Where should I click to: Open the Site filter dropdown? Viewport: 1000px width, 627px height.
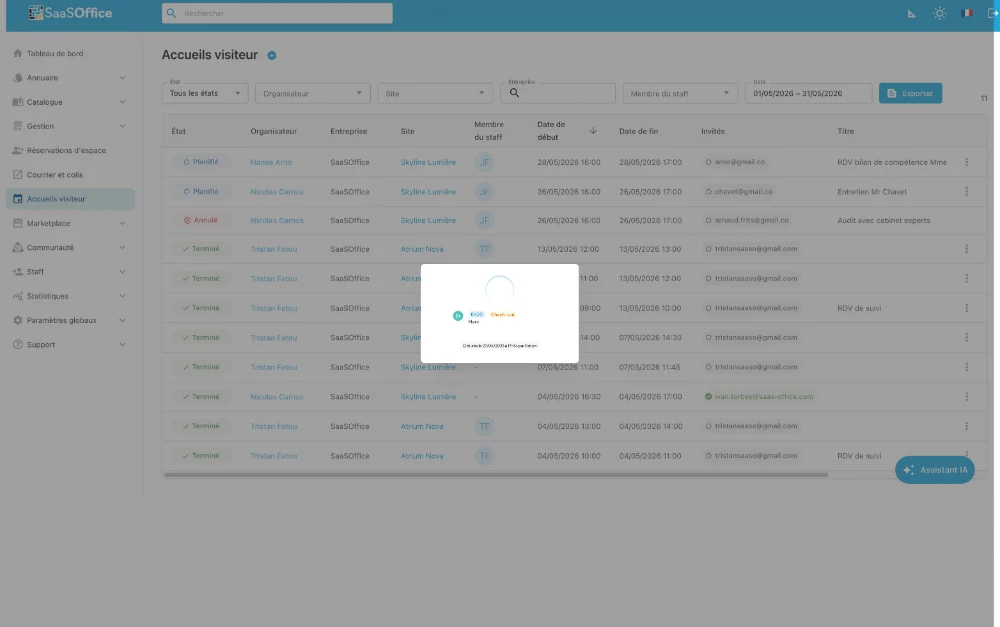(435, 93)
